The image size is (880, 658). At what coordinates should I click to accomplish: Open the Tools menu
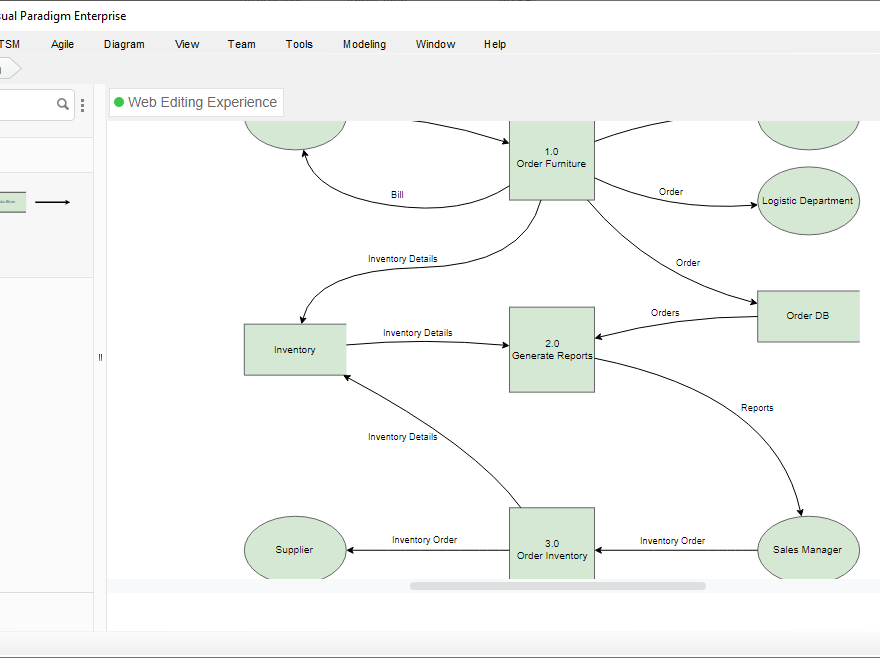[299, 44]
